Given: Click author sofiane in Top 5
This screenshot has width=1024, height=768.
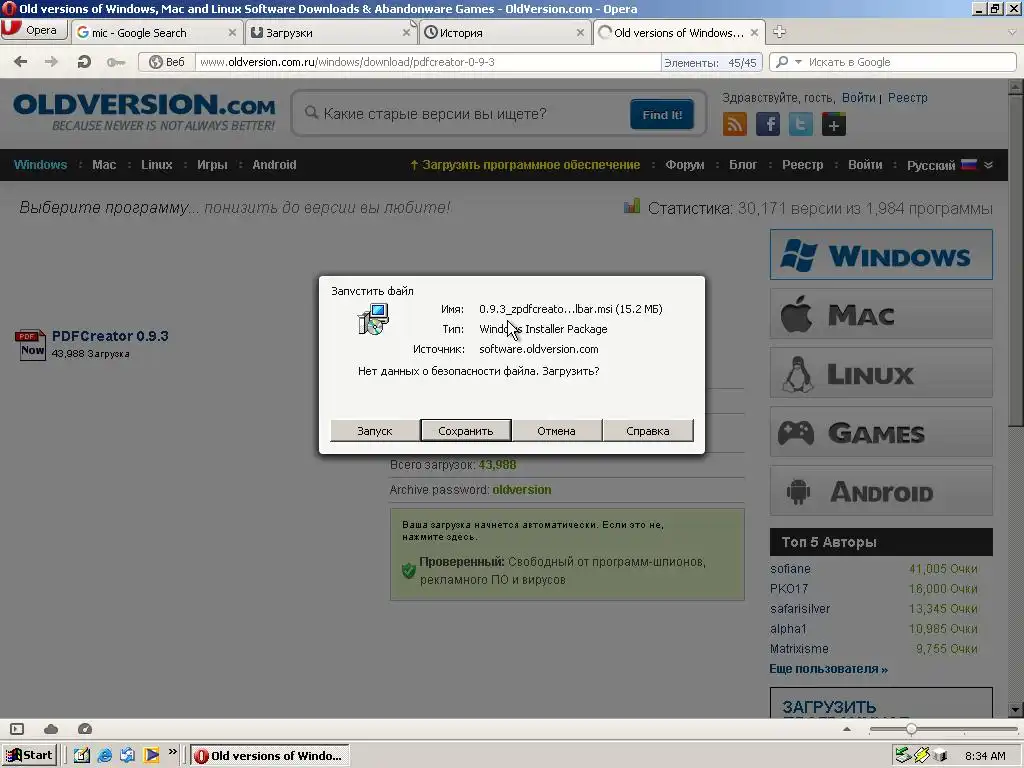Looking at the screenshot, I should click(x=790, y=569).
